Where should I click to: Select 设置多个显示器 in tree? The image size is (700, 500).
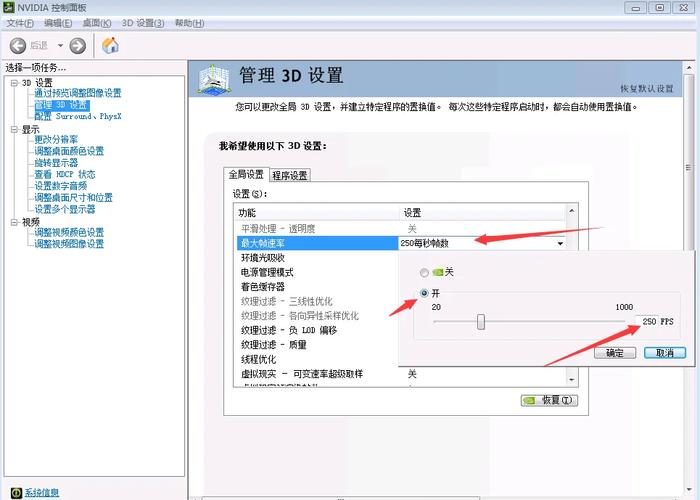[x=65, y=209]
